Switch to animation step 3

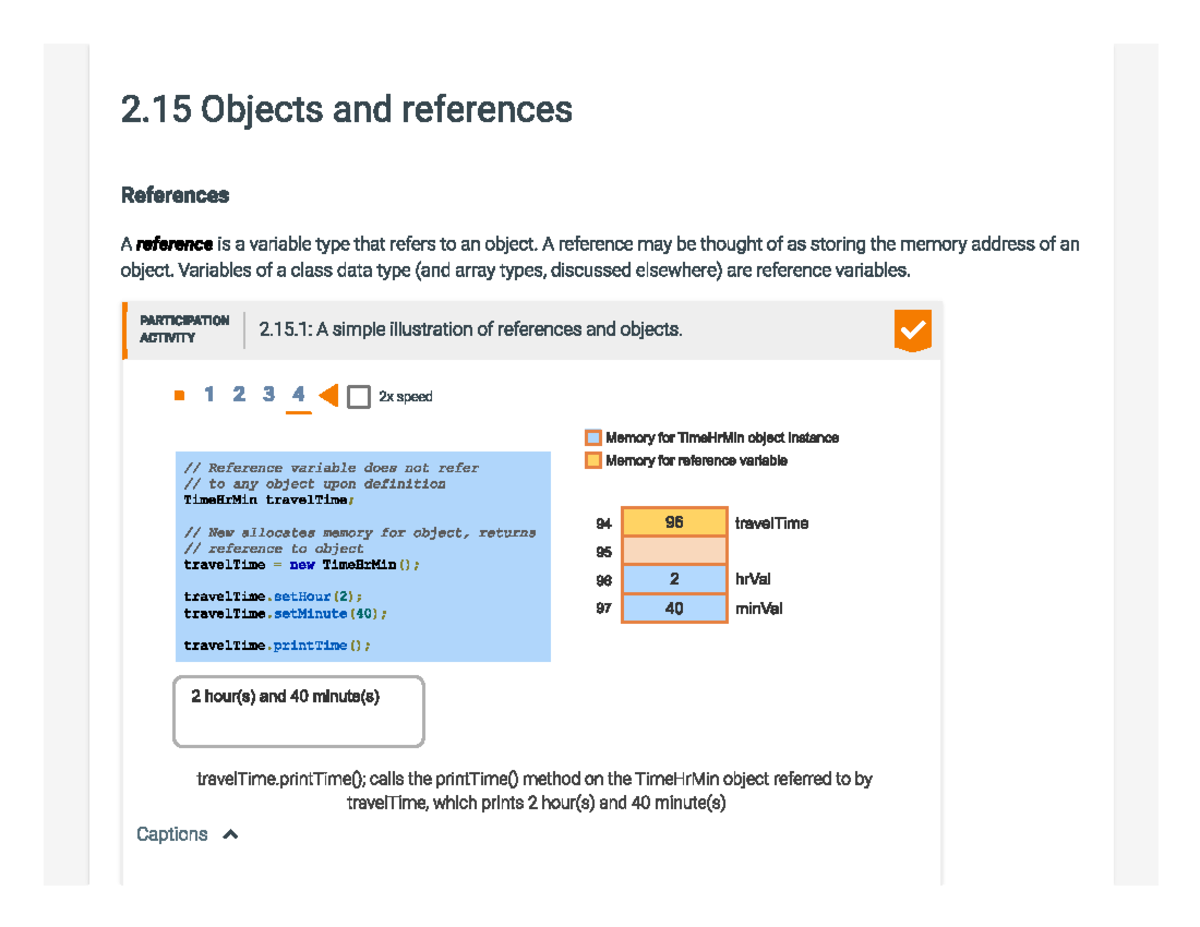pyautogui.click(x=268, y=394)
